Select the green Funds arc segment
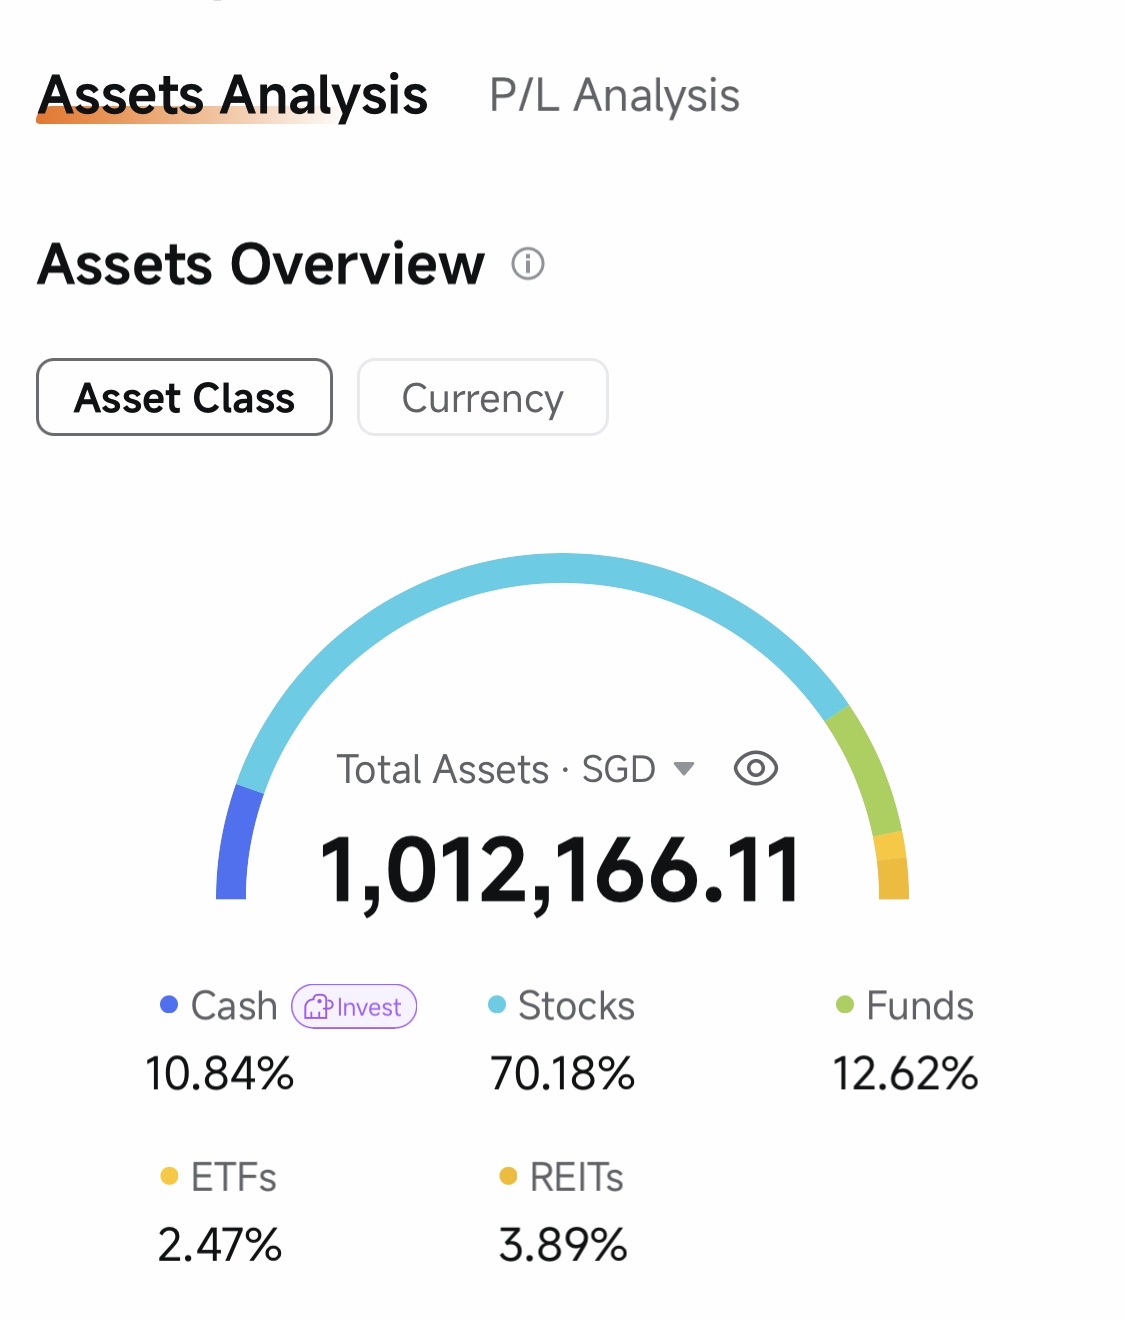 click(x=868, y=770)
